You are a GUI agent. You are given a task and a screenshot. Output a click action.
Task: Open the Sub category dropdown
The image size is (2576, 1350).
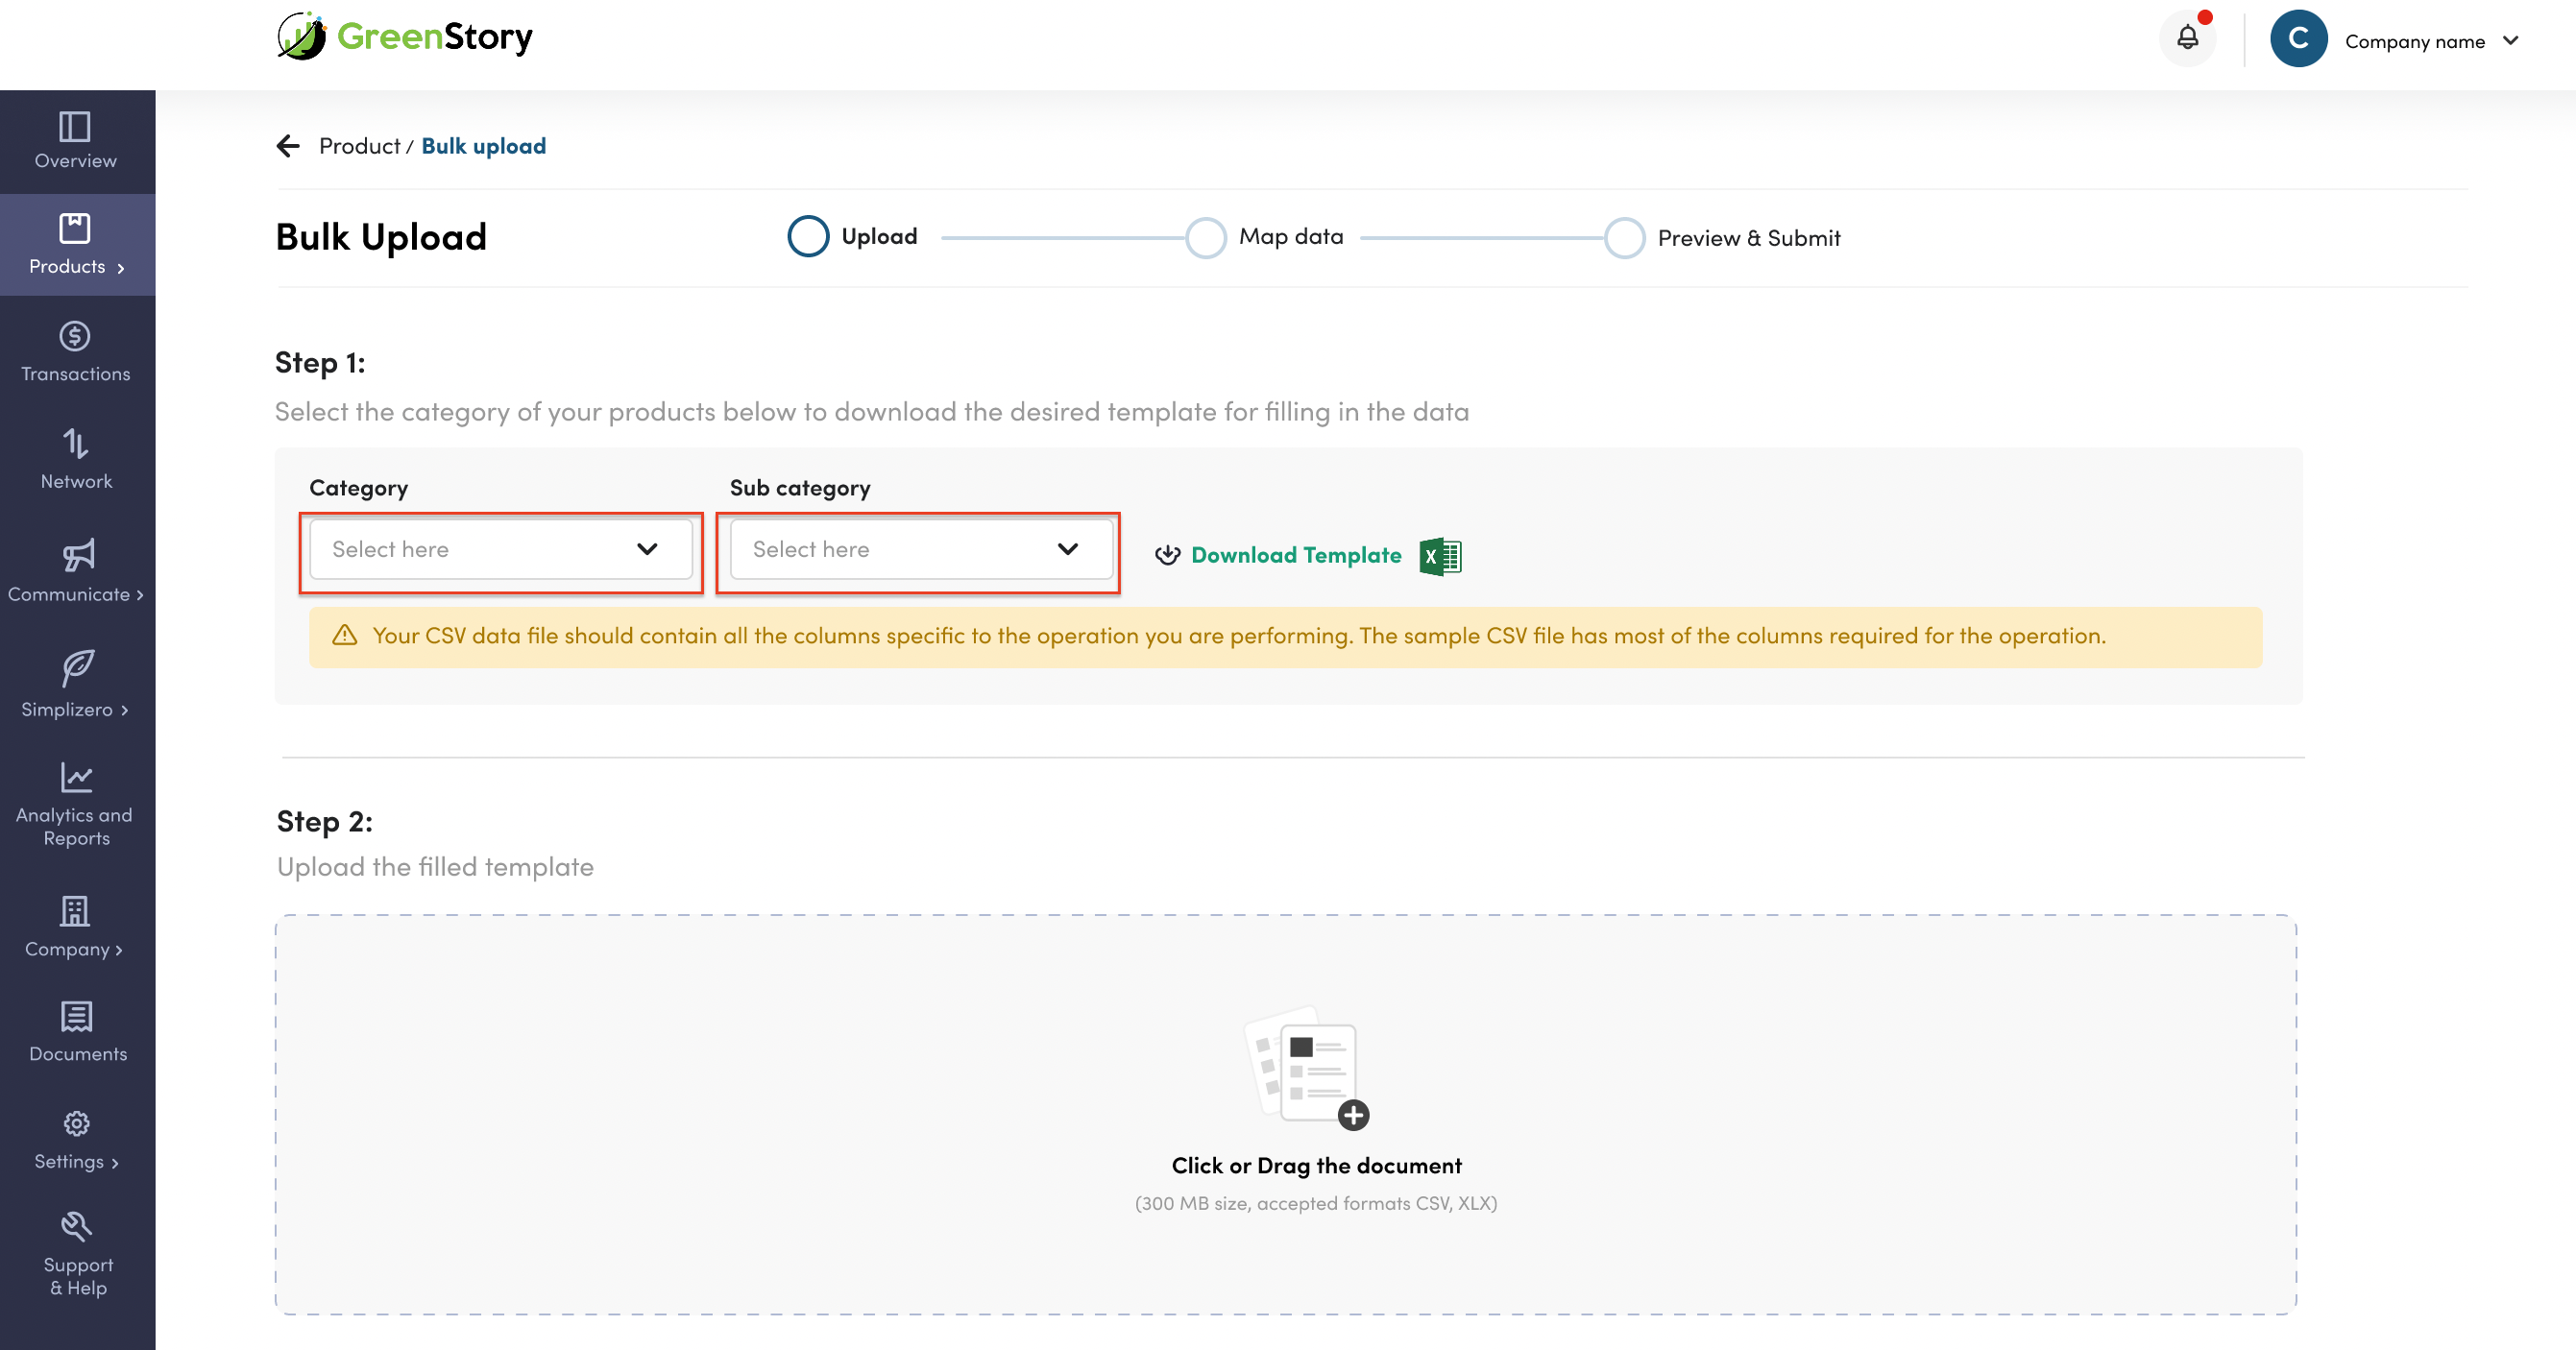click(920, 549)
